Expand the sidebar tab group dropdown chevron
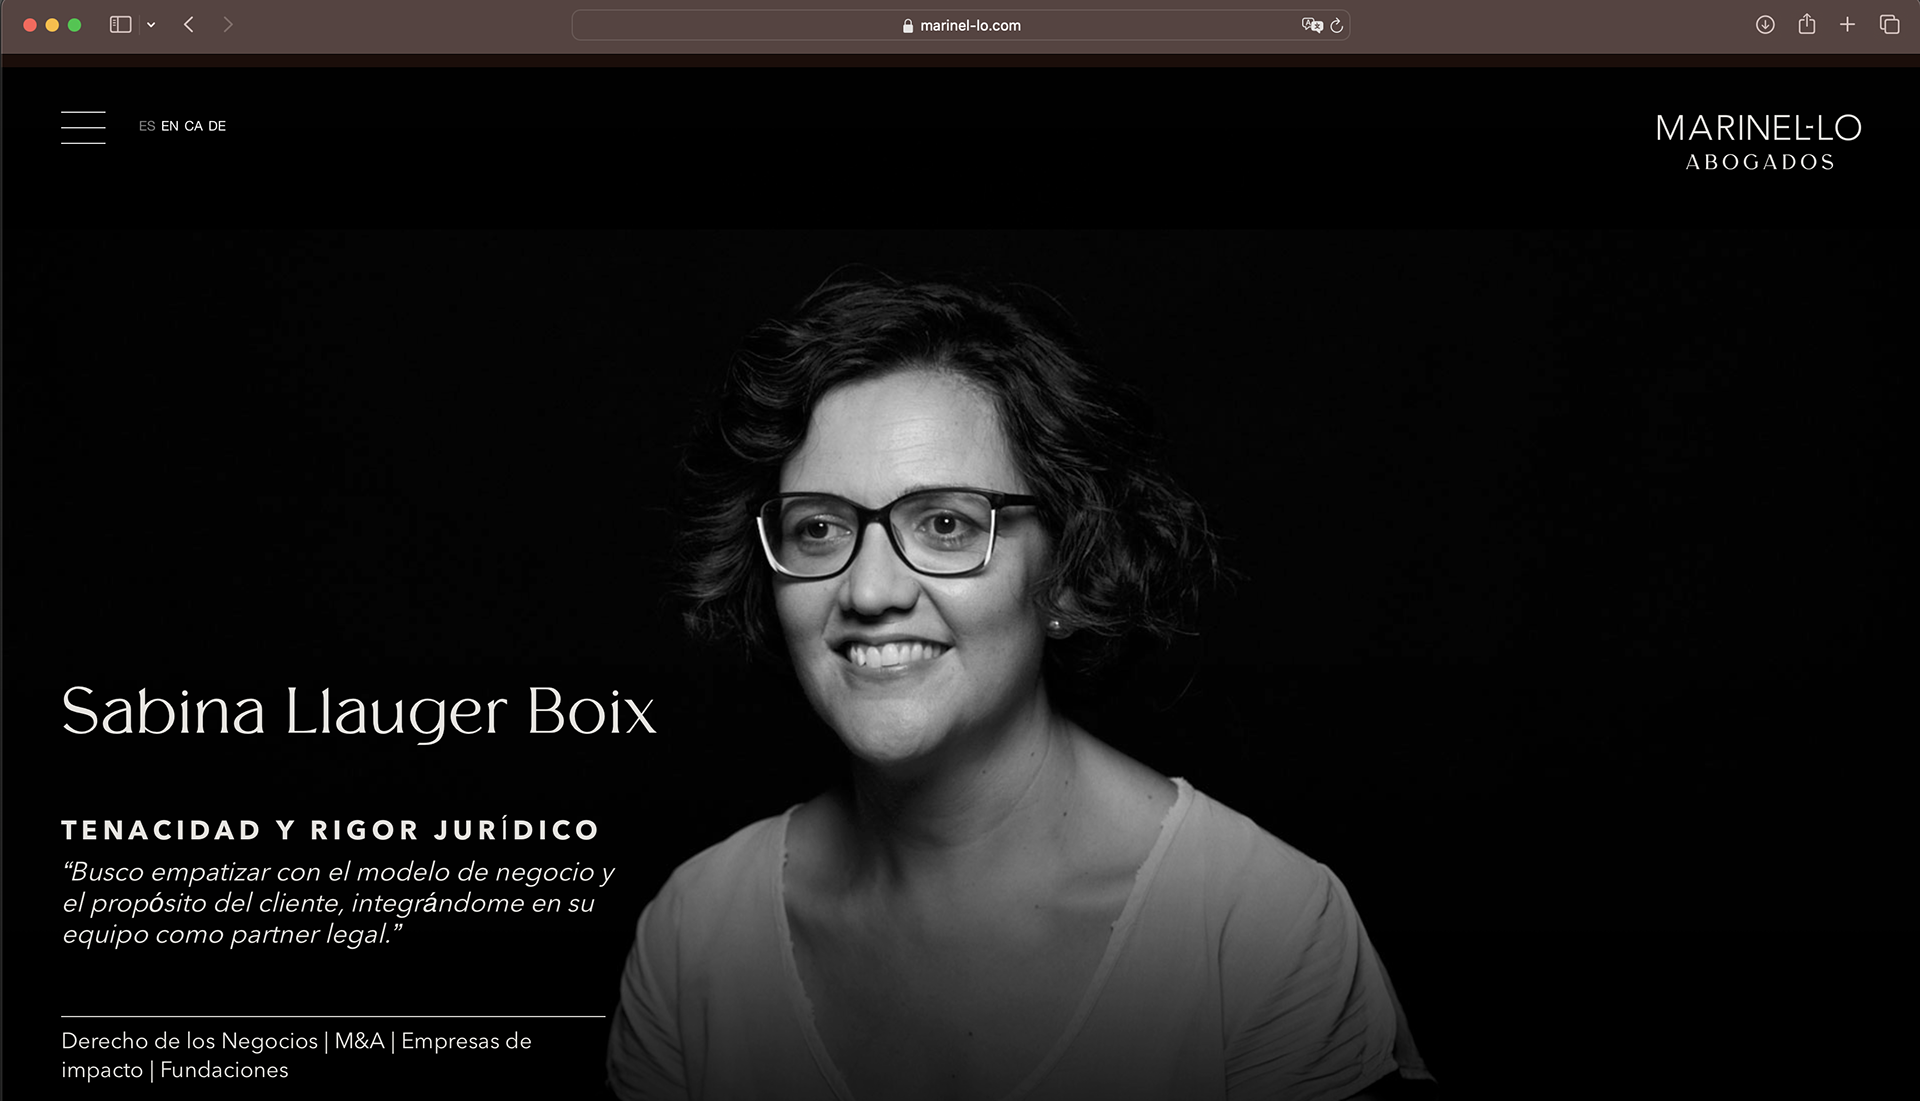1920x1101 pixels. tap(151, 25)
